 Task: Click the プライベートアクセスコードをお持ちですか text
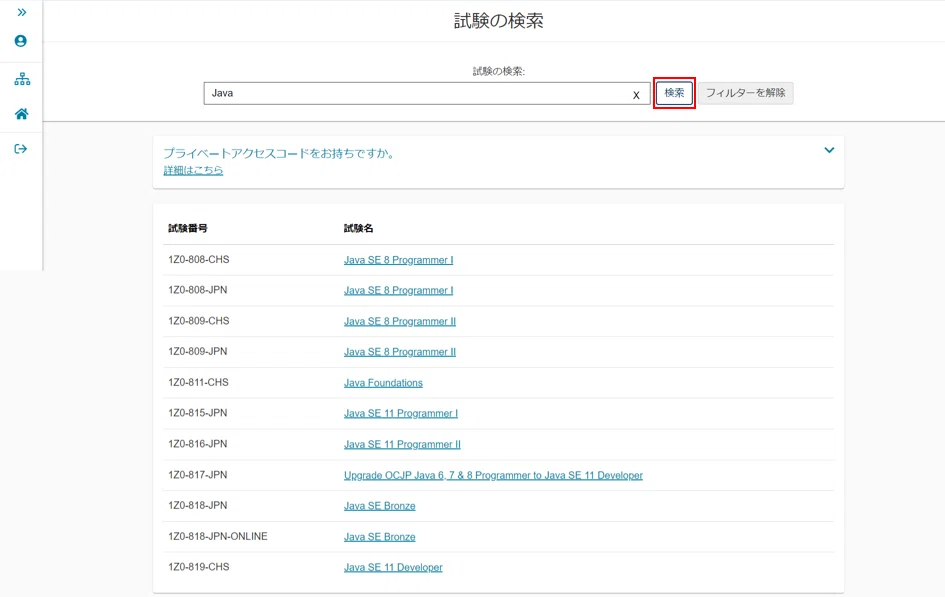(280, 154)
